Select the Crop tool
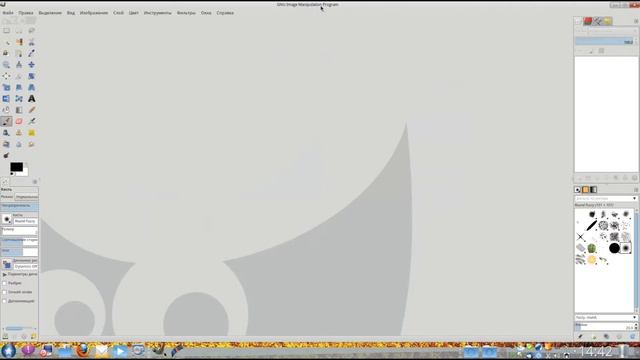This screenshot has width=640, height=360. (x=19, y=76)
